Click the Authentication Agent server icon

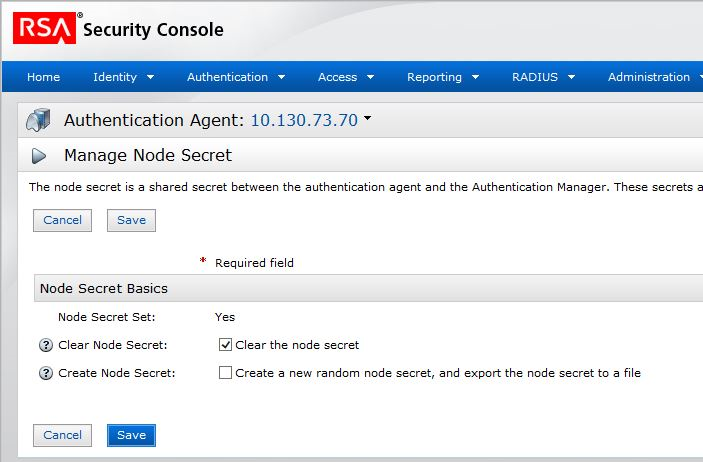(38, 121)
